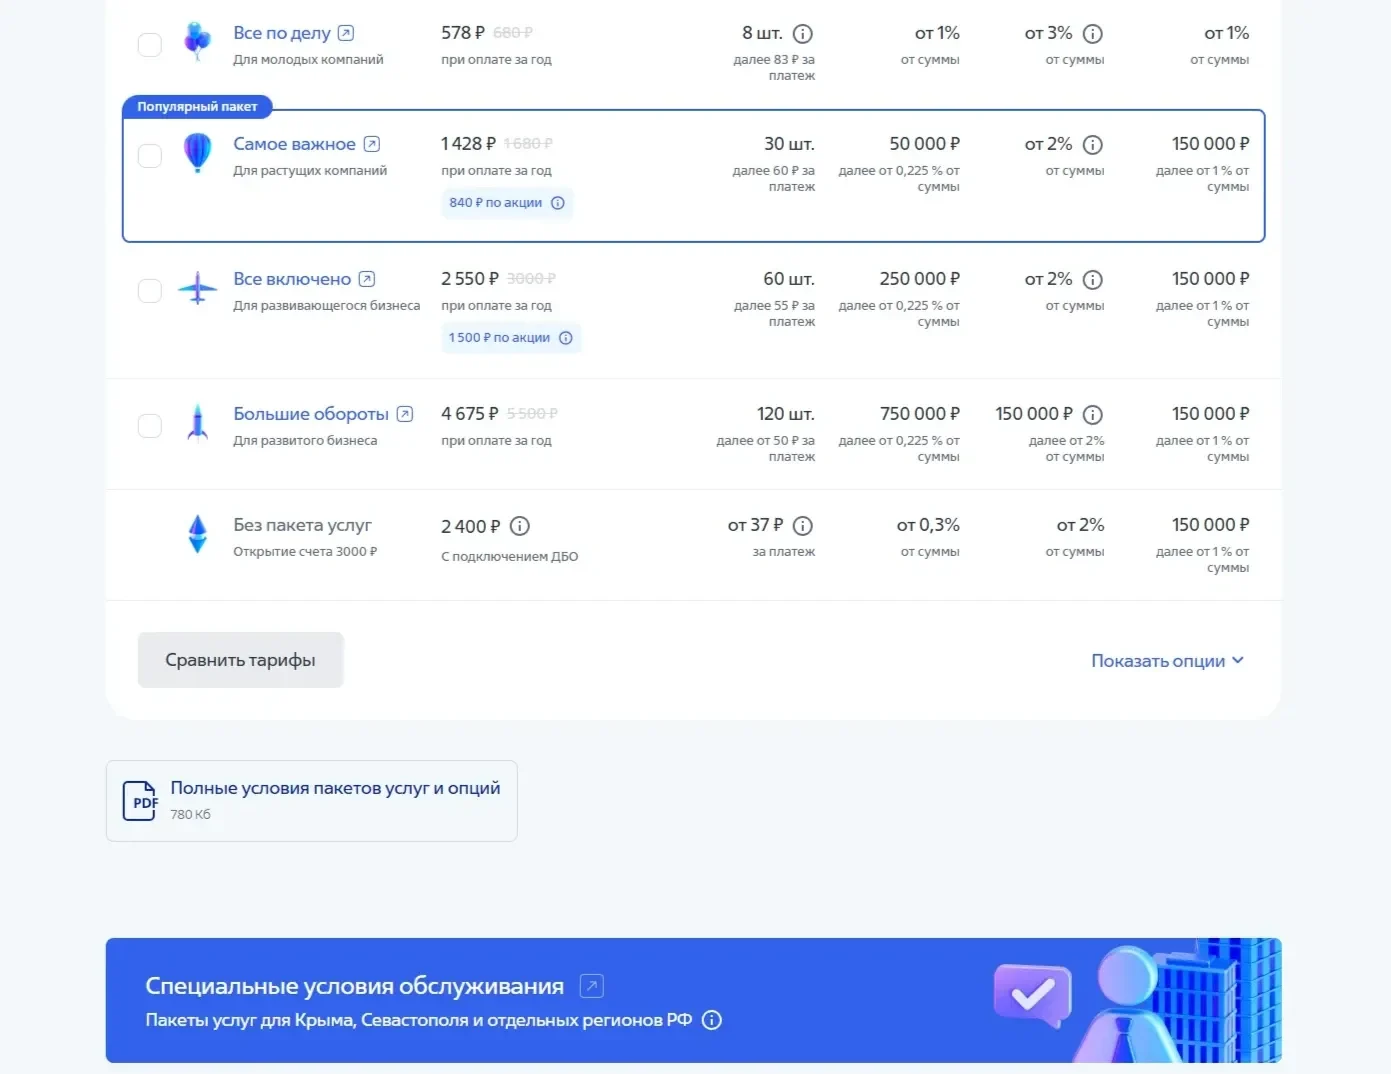Show info next to 2 400 ₽ price
This screenshot has height=1074, width=1391.
pos(520,526)
